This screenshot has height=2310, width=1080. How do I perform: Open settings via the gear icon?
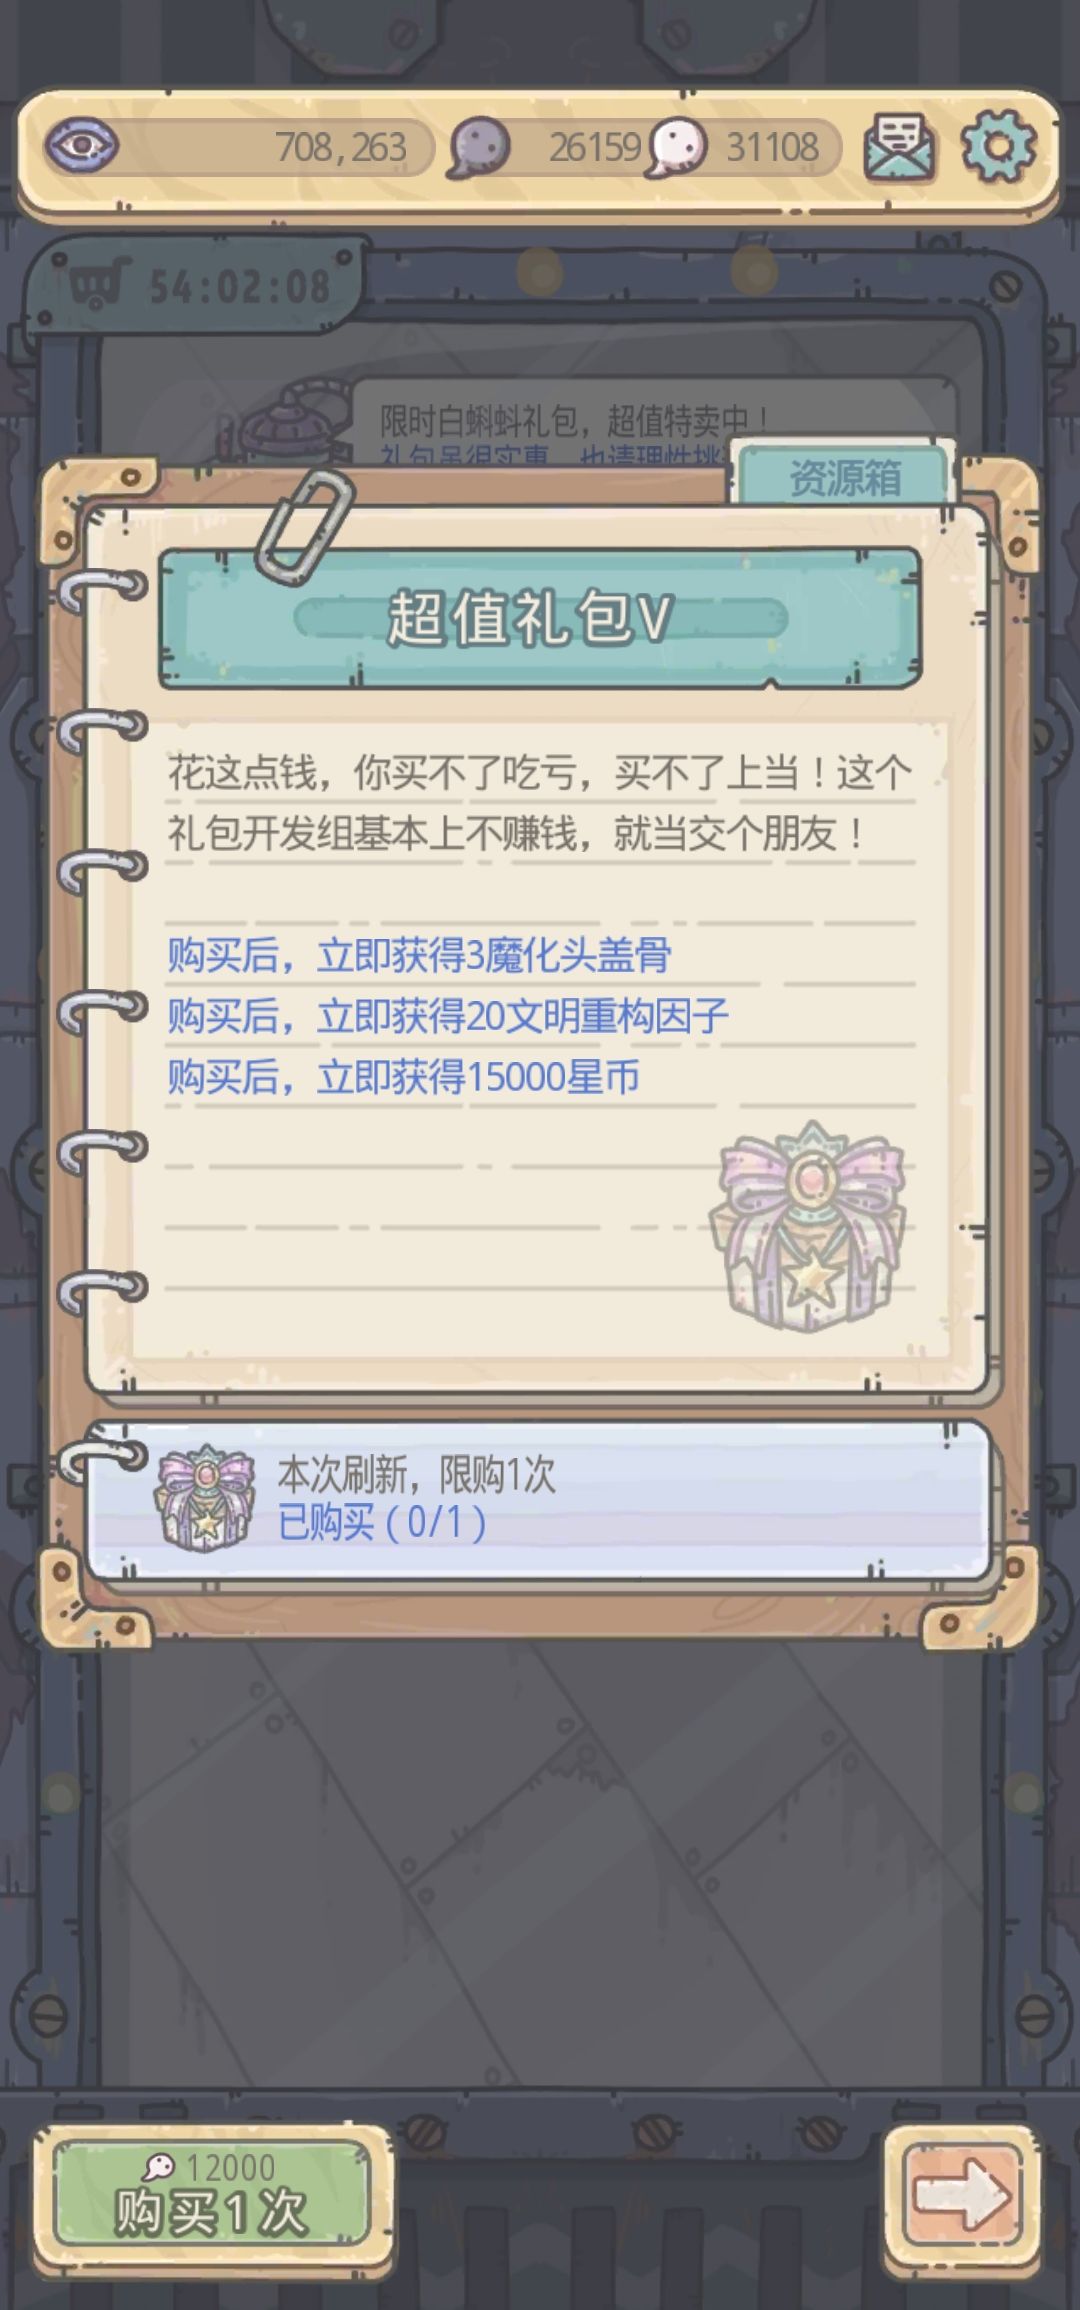[999, 147]
